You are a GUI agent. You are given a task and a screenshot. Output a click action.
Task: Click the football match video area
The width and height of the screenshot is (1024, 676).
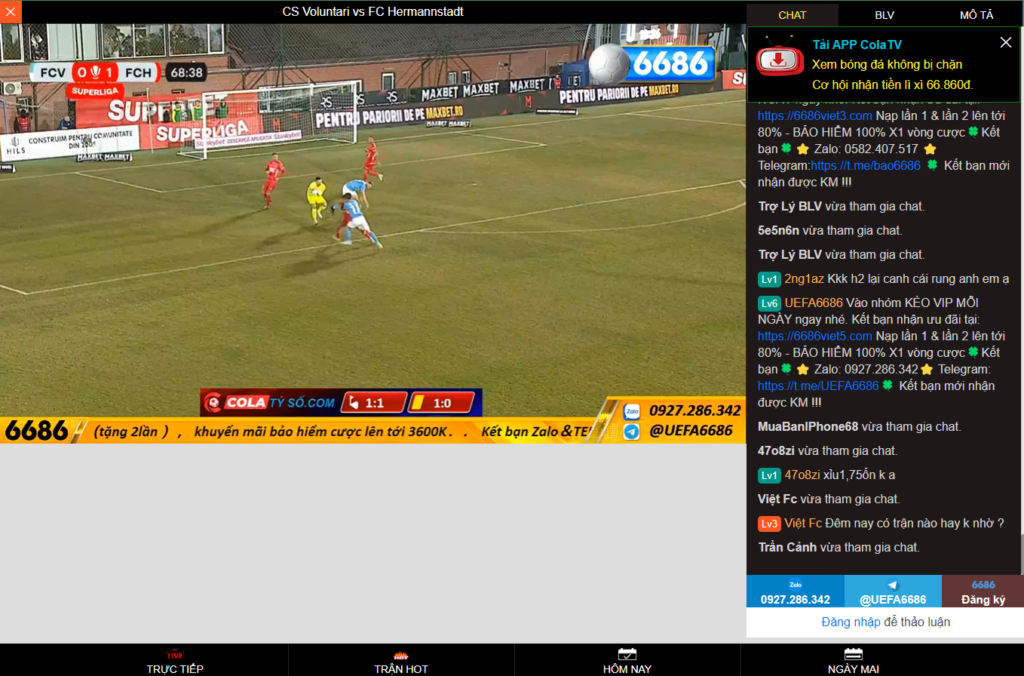tap(373, 234)
